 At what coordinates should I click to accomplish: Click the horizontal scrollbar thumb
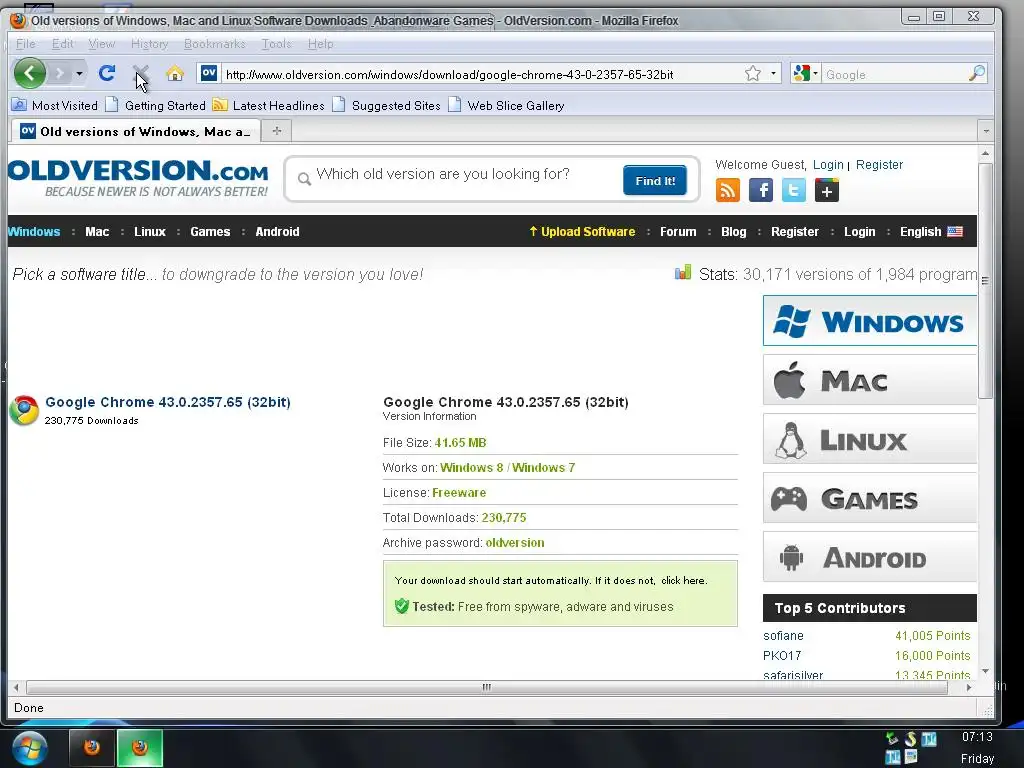point(487,688)
